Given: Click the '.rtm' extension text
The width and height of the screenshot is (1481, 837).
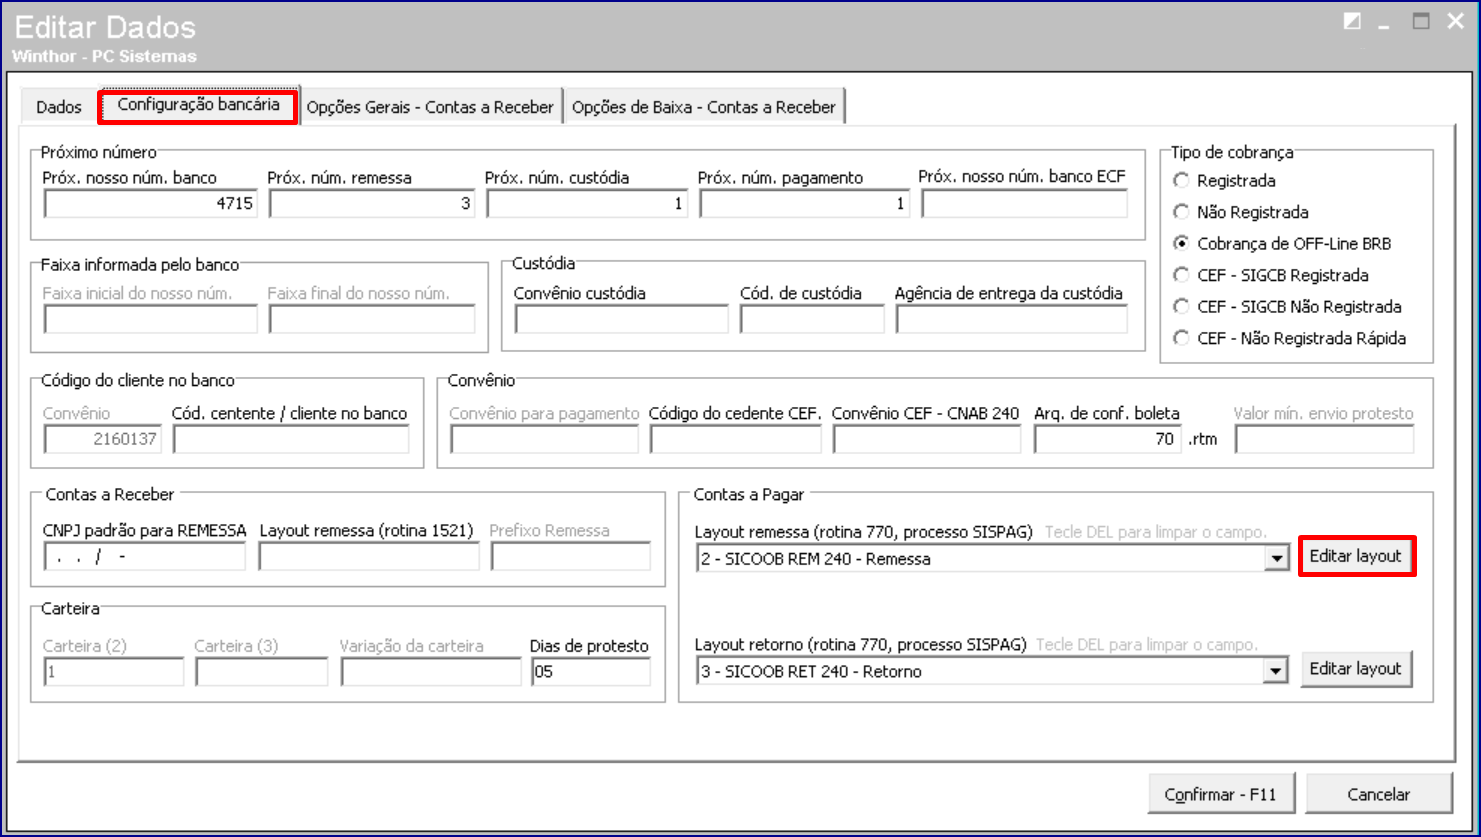Looking at the screenshot, I should pos(1204,439).
